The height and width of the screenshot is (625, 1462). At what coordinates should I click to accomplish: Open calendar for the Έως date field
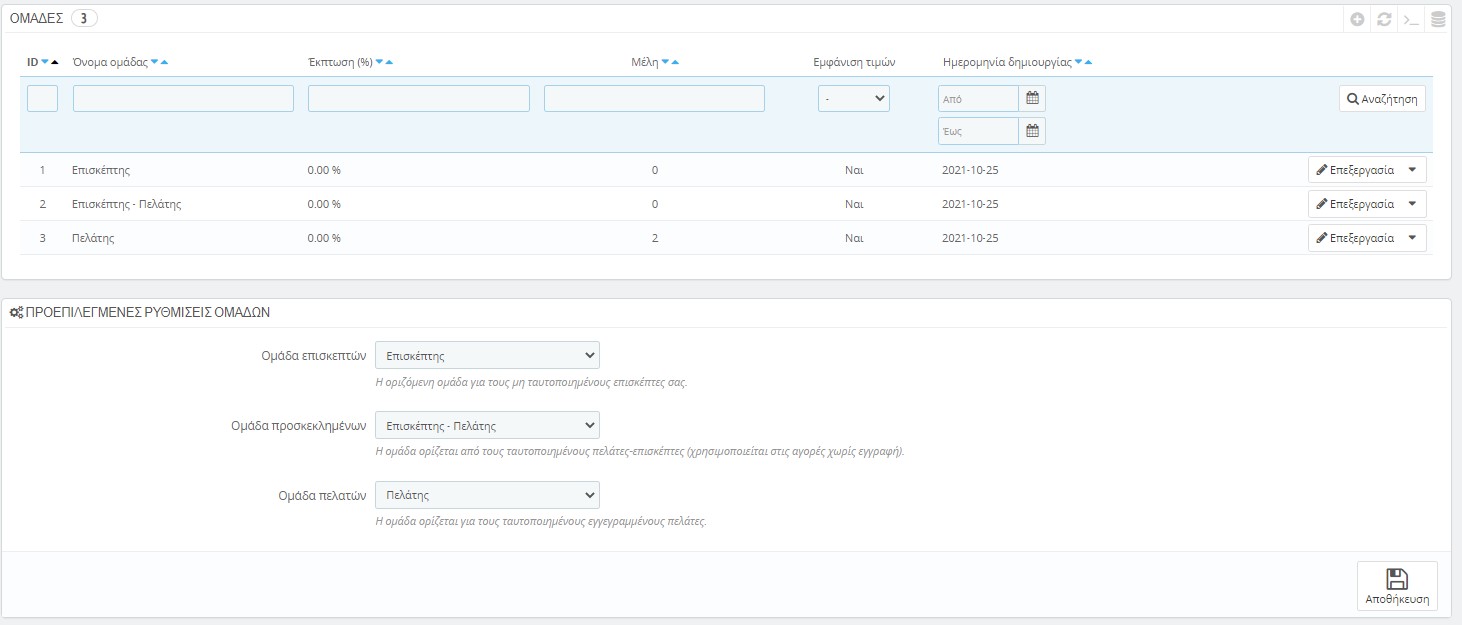pos(1032,131)
